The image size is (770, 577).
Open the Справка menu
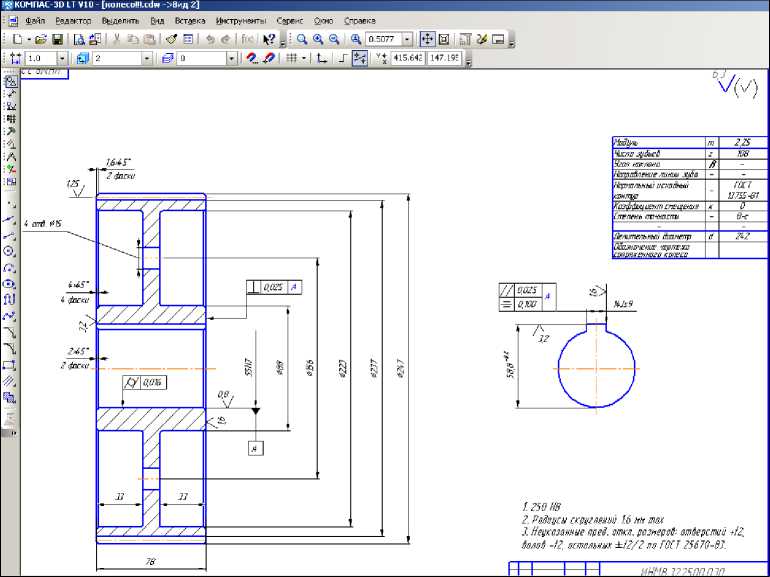click(x=360, y=20)
